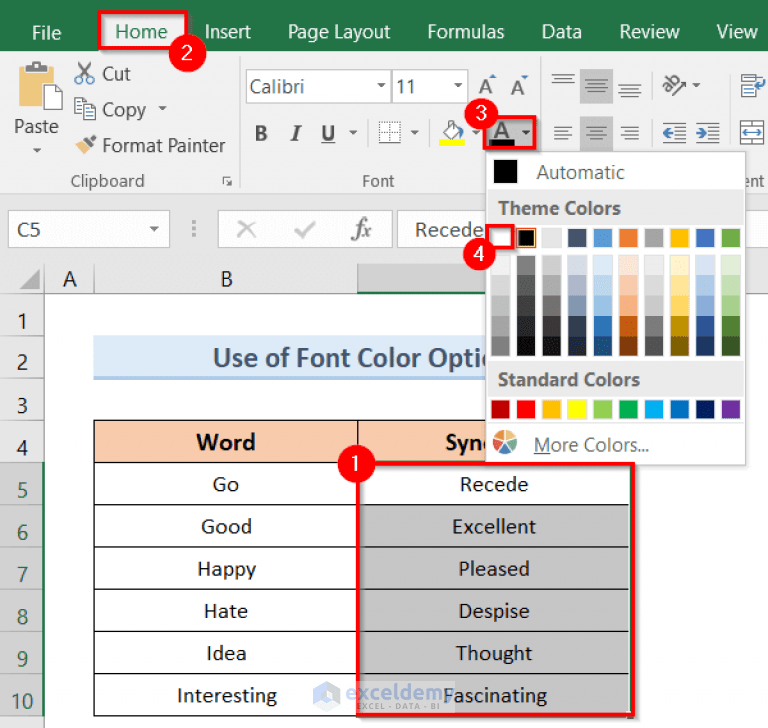The width and height of the screenshot is (768, 728).
Task: Open the File tab
Action: pyautogui.click(x=47, y=32)
